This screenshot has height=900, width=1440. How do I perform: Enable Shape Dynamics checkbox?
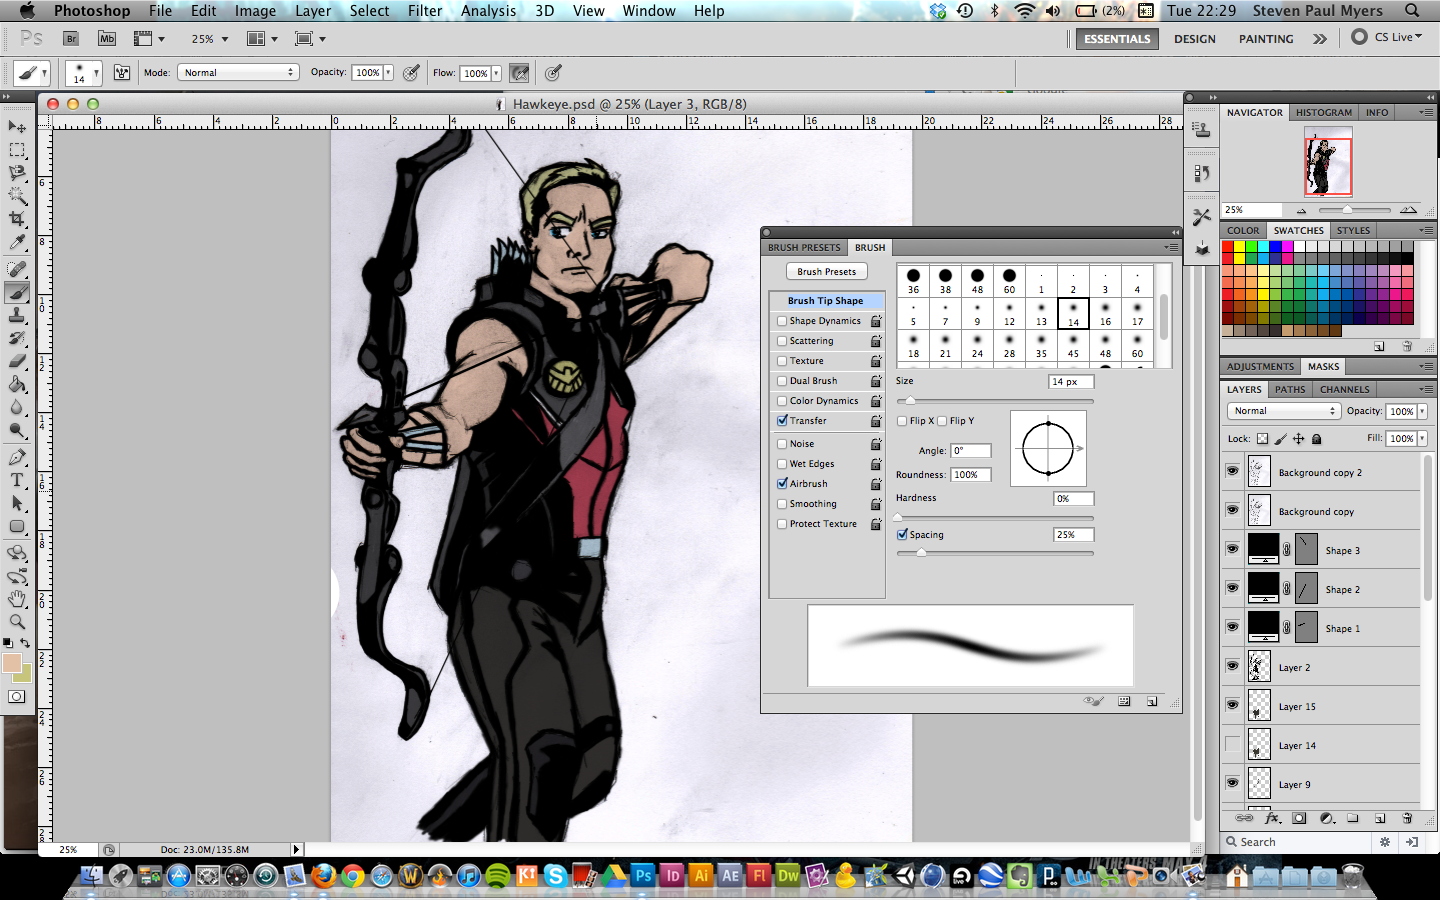[x=782, y=321]
